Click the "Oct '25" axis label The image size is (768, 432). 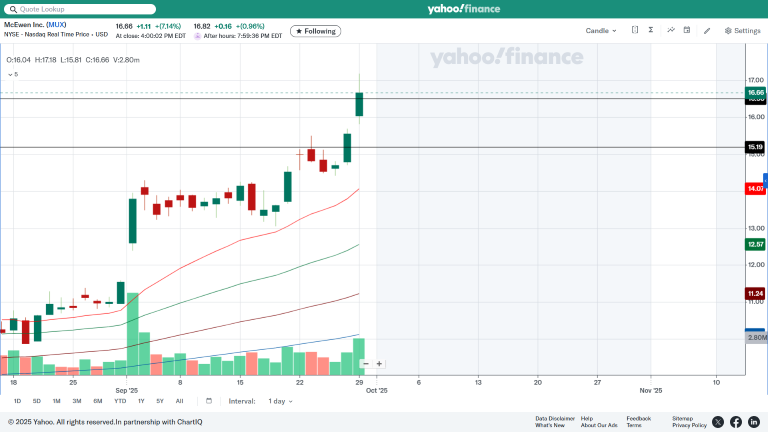[x=377, y=390]
